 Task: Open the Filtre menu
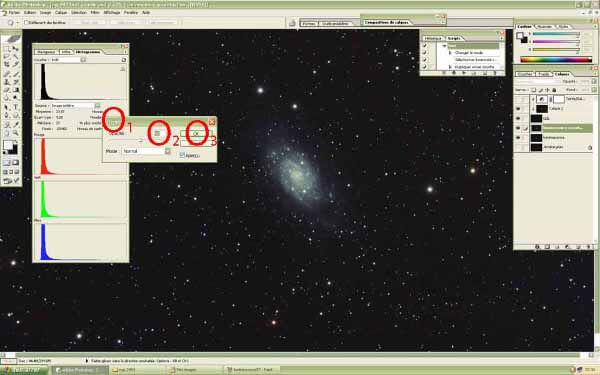point(95,13)
